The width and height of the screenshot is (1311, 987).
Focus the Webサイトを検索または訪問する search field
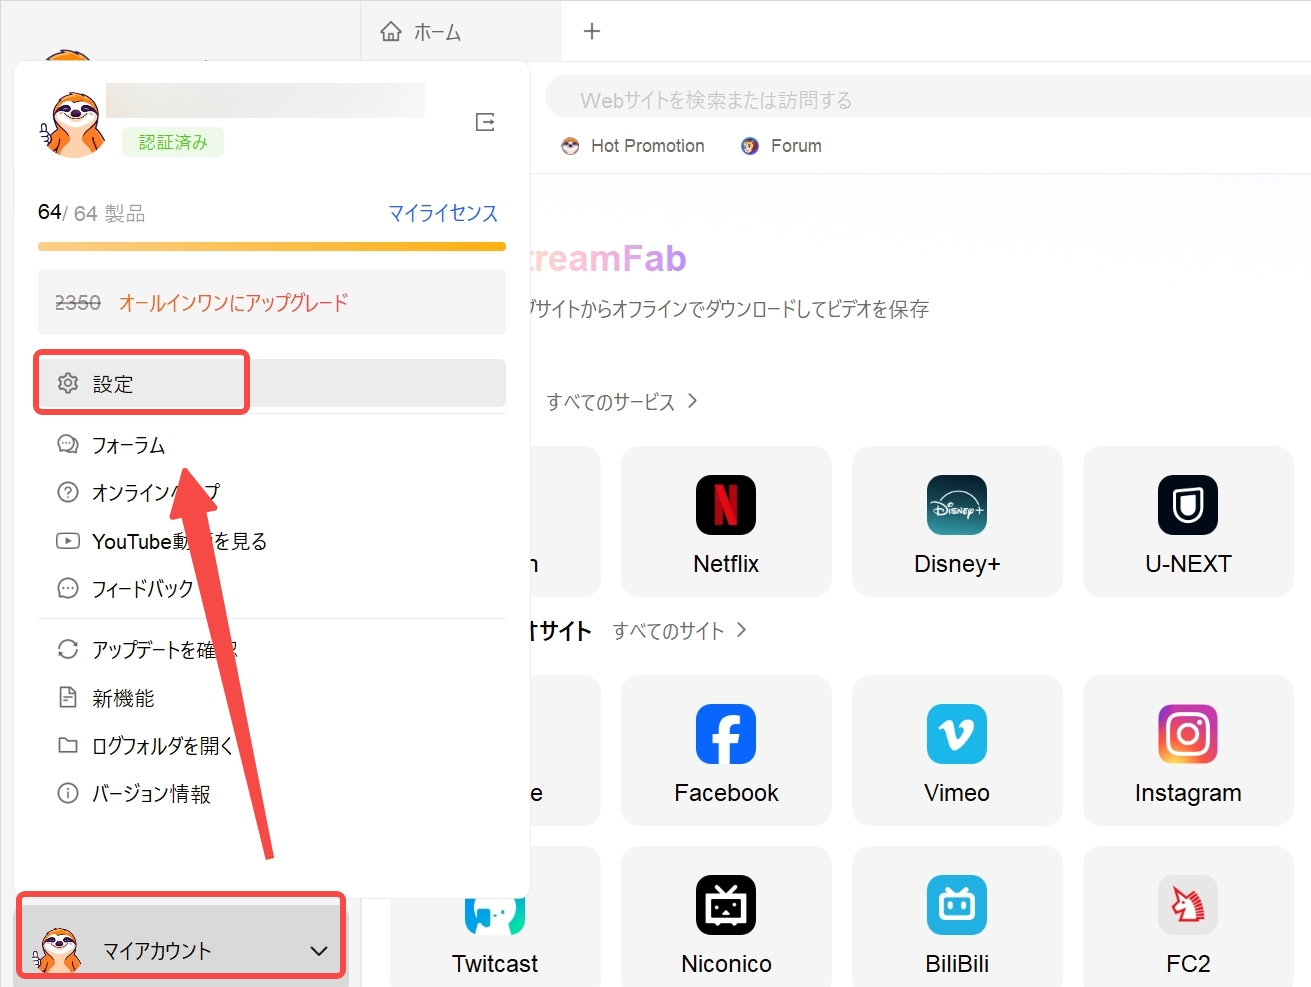pyautogui.click(x=928, y=99)
